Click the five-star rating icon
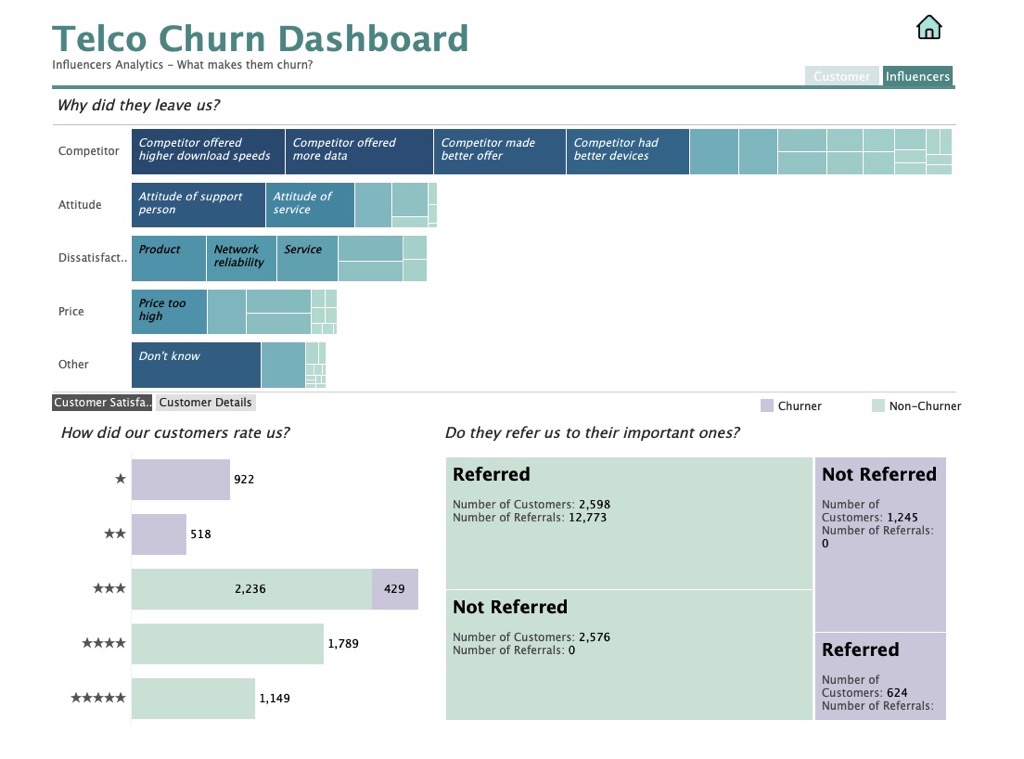Screen dimensions: 1024x759 pyautogui.click(x=98, y=698)
